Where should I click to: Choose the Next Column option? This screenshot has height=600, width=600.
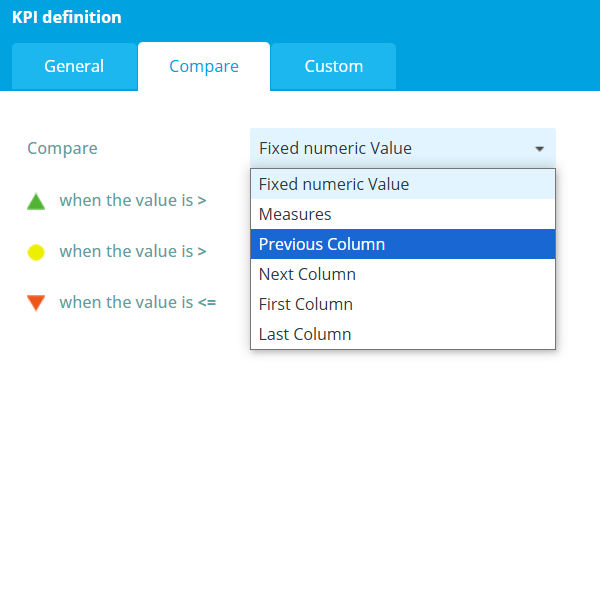pos(403,274)
